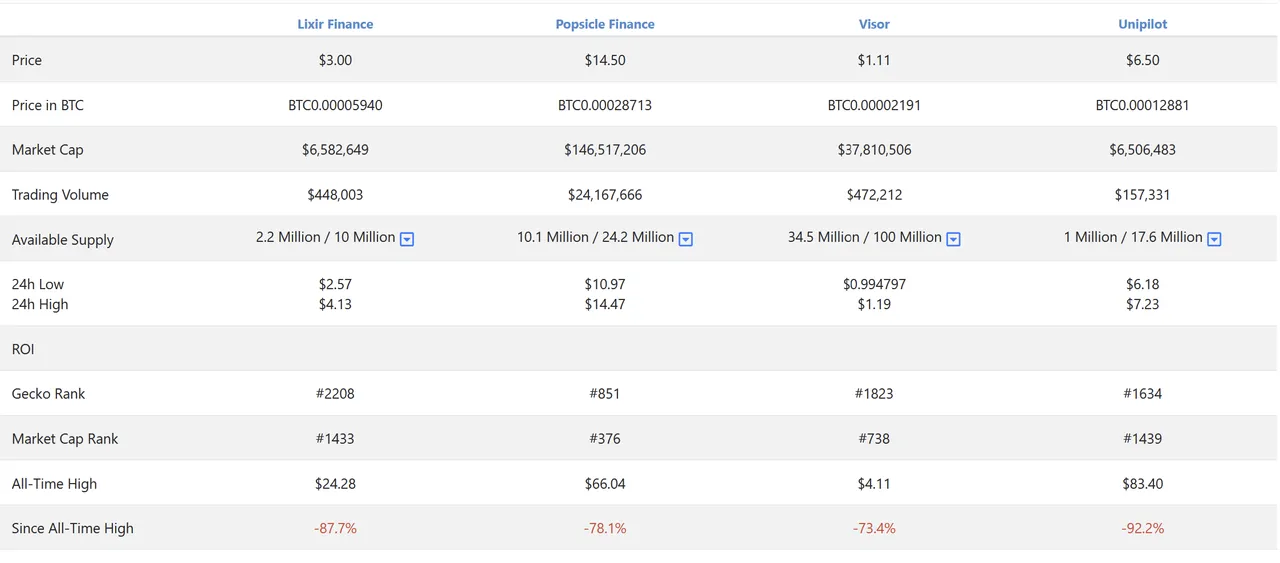1280x563 pixels.
Task: Select the Since All-Time High row label
Action: [73, 528]
